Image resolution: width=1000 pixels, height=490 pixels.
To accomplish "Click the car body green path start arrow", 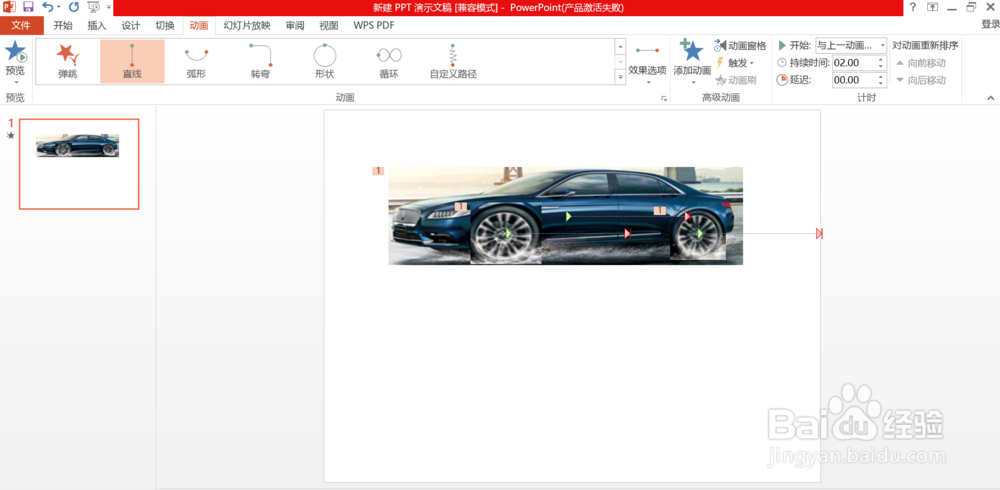I will pos(568,217).
